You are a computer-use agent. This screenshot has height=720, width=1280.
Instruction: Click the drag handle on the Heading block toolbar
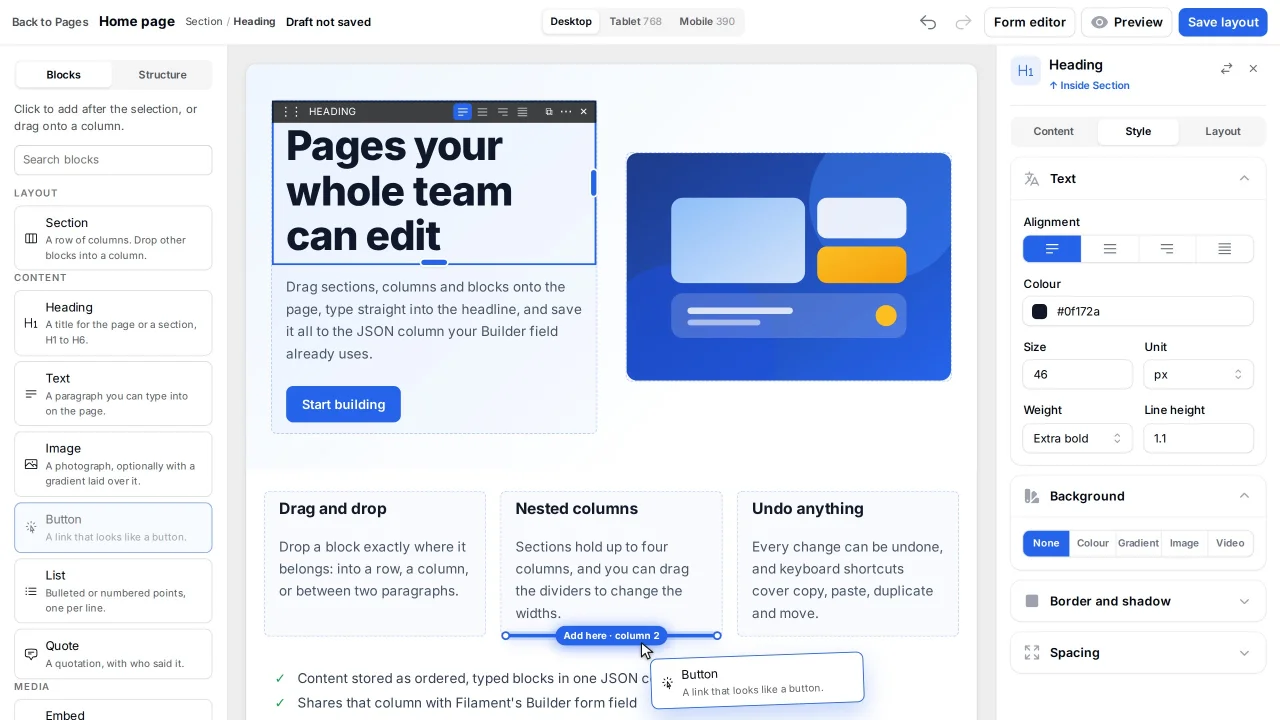[291, 112]
